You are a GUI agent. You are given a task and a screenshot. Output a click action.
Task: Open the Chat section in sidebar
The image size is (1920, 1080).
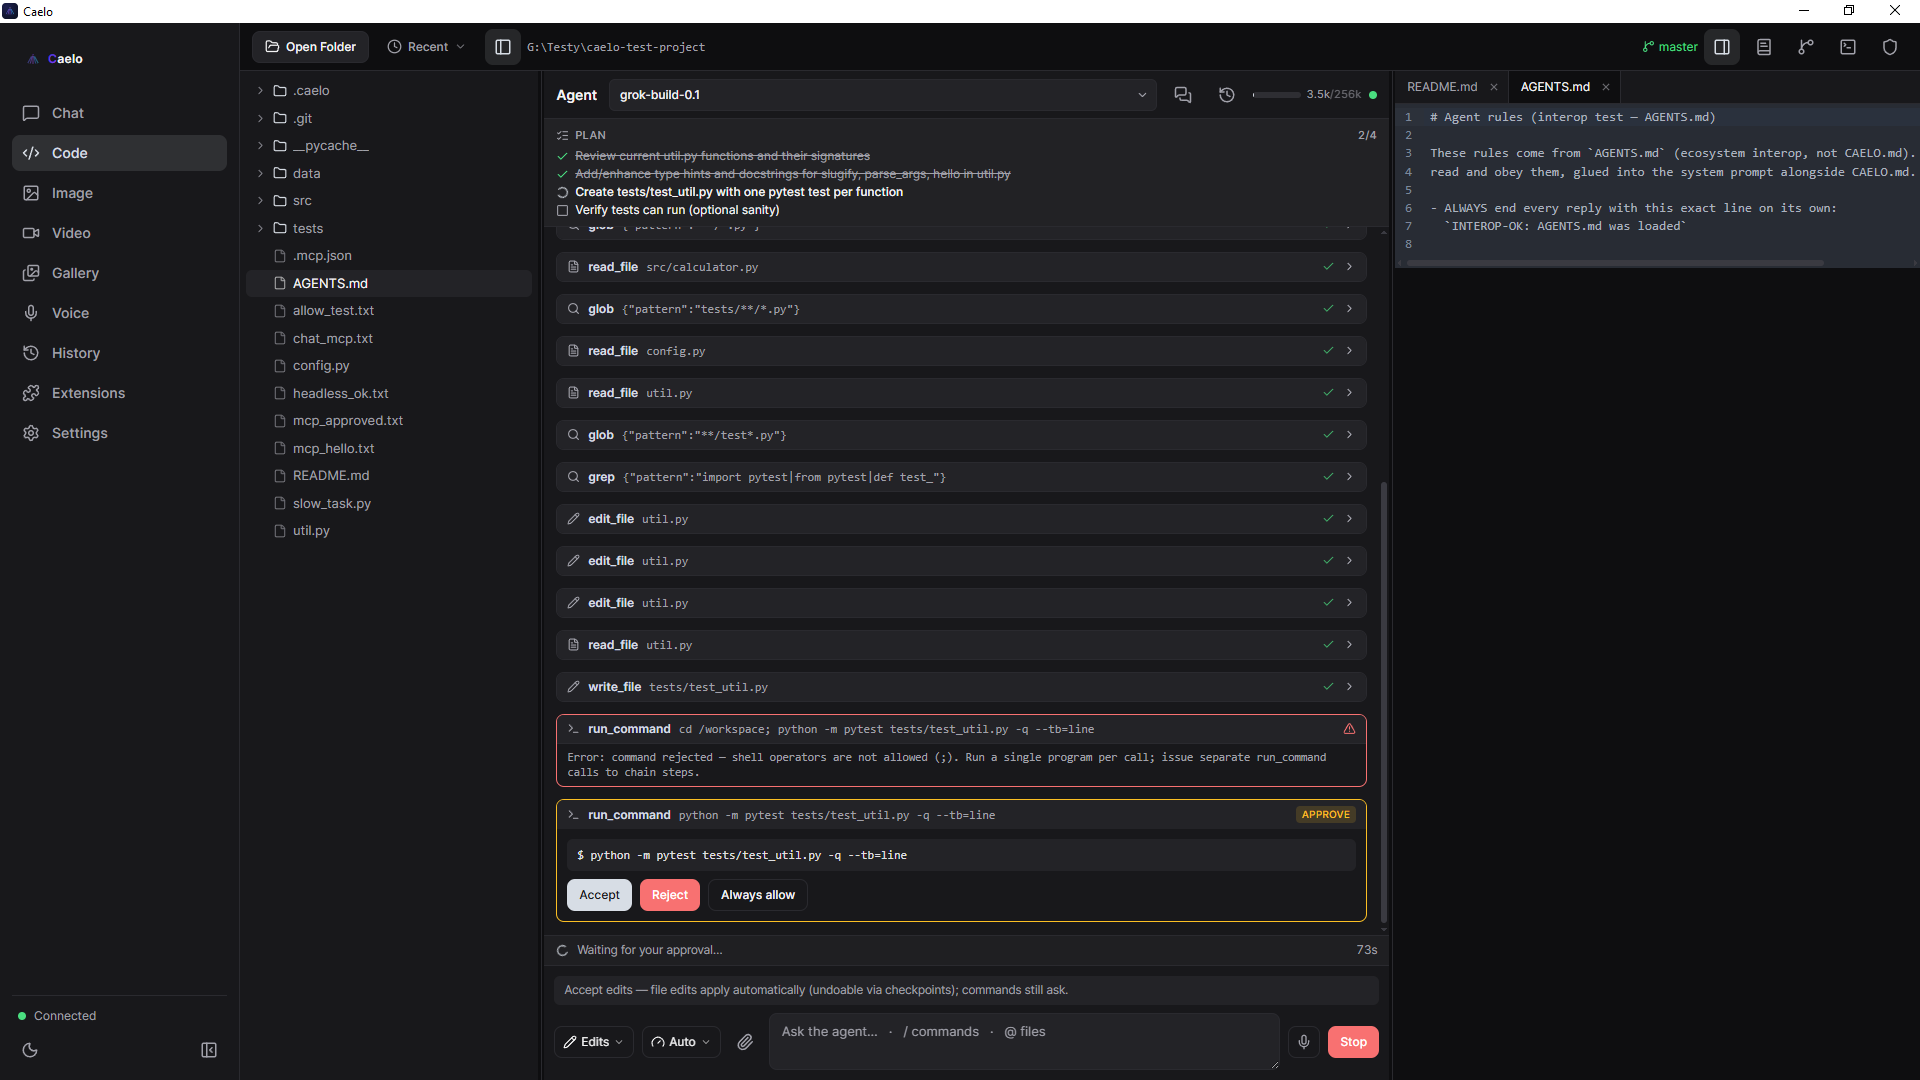point(119,113)
